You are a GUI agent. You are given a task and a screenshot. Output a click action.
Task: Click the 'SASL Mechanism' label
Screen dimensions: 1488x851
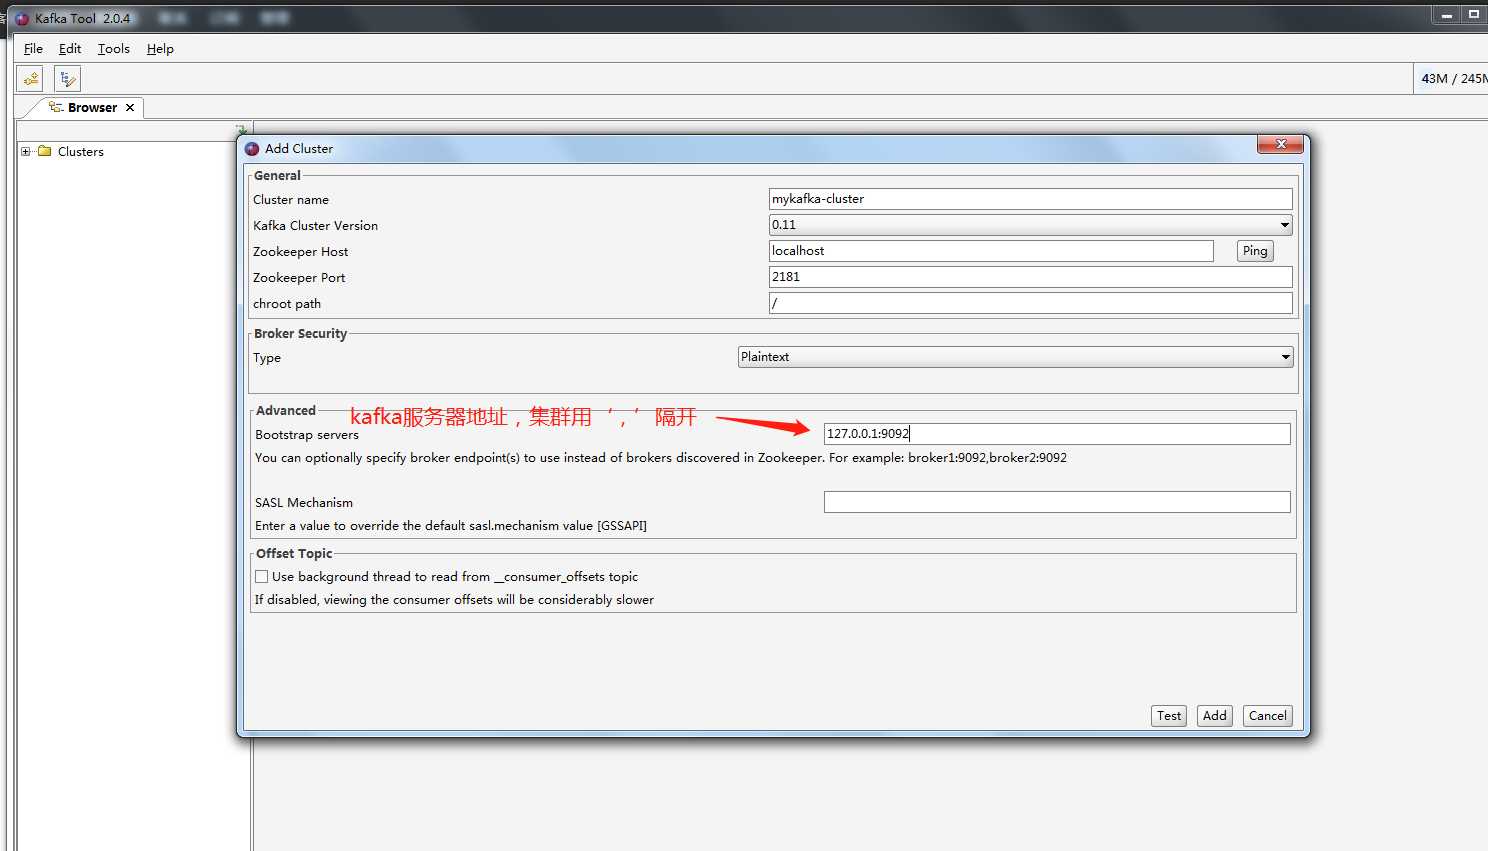tap(304, 503)
